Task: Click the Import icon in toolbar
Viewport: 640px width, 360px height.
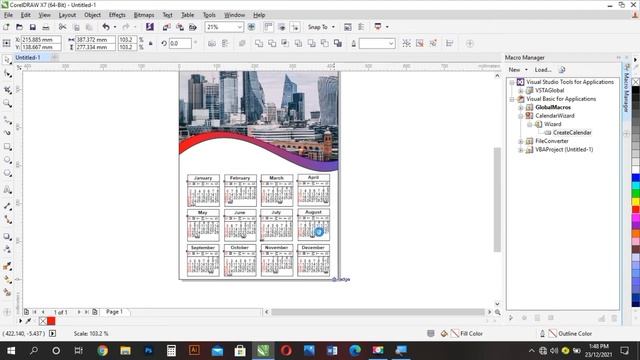Action: (167, 27)
